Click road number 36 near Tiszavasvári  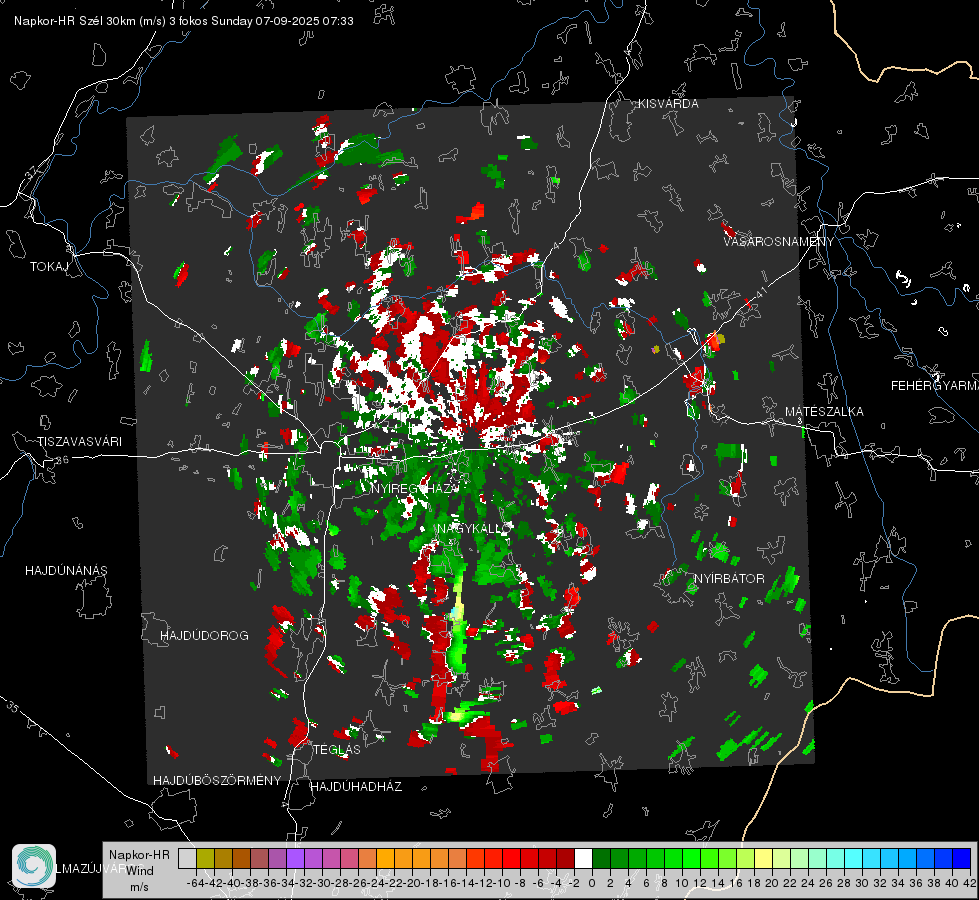coord(62,460)
